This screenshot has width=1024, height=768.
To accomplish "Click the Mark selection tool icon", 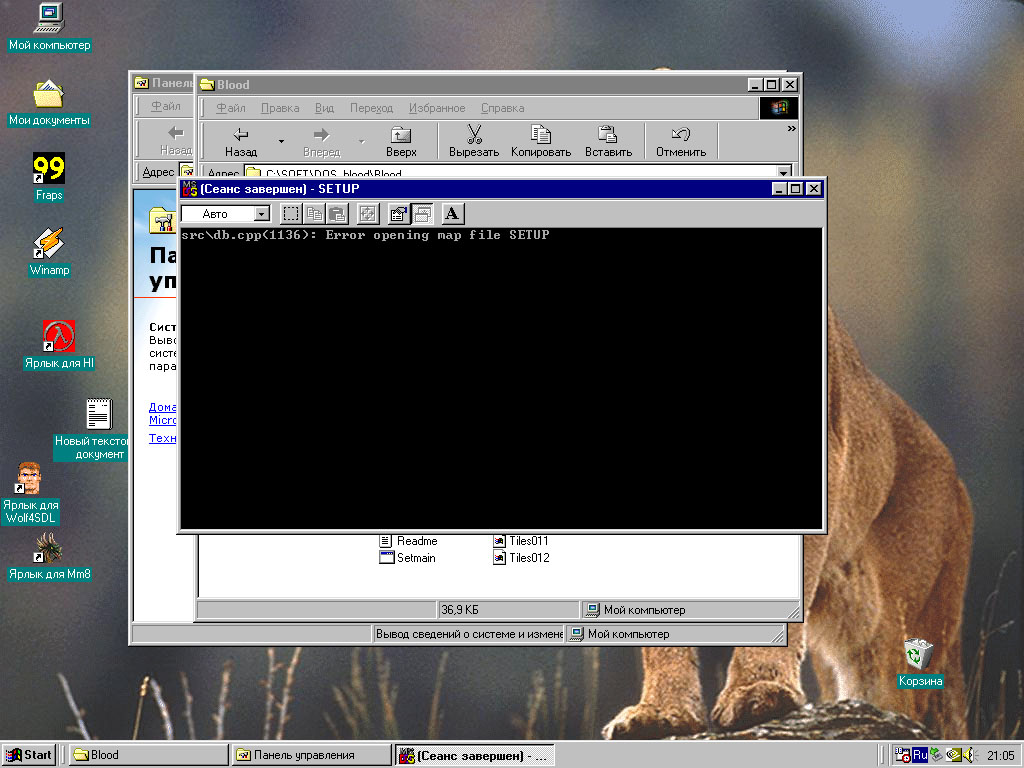I will (x=291, y=213).
